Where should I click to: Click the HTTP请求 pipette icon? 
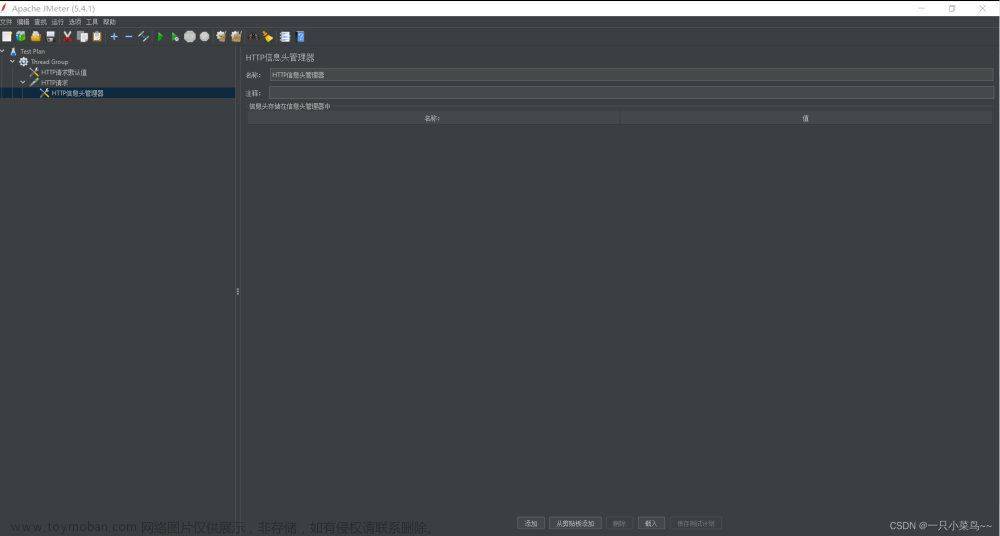coord(34,82)
